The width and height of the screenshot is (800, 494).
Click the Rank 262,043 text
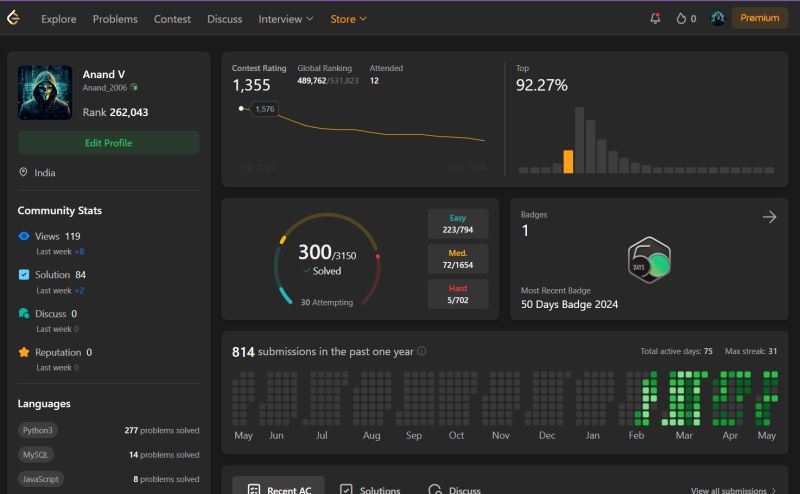[x=115, y=112]
